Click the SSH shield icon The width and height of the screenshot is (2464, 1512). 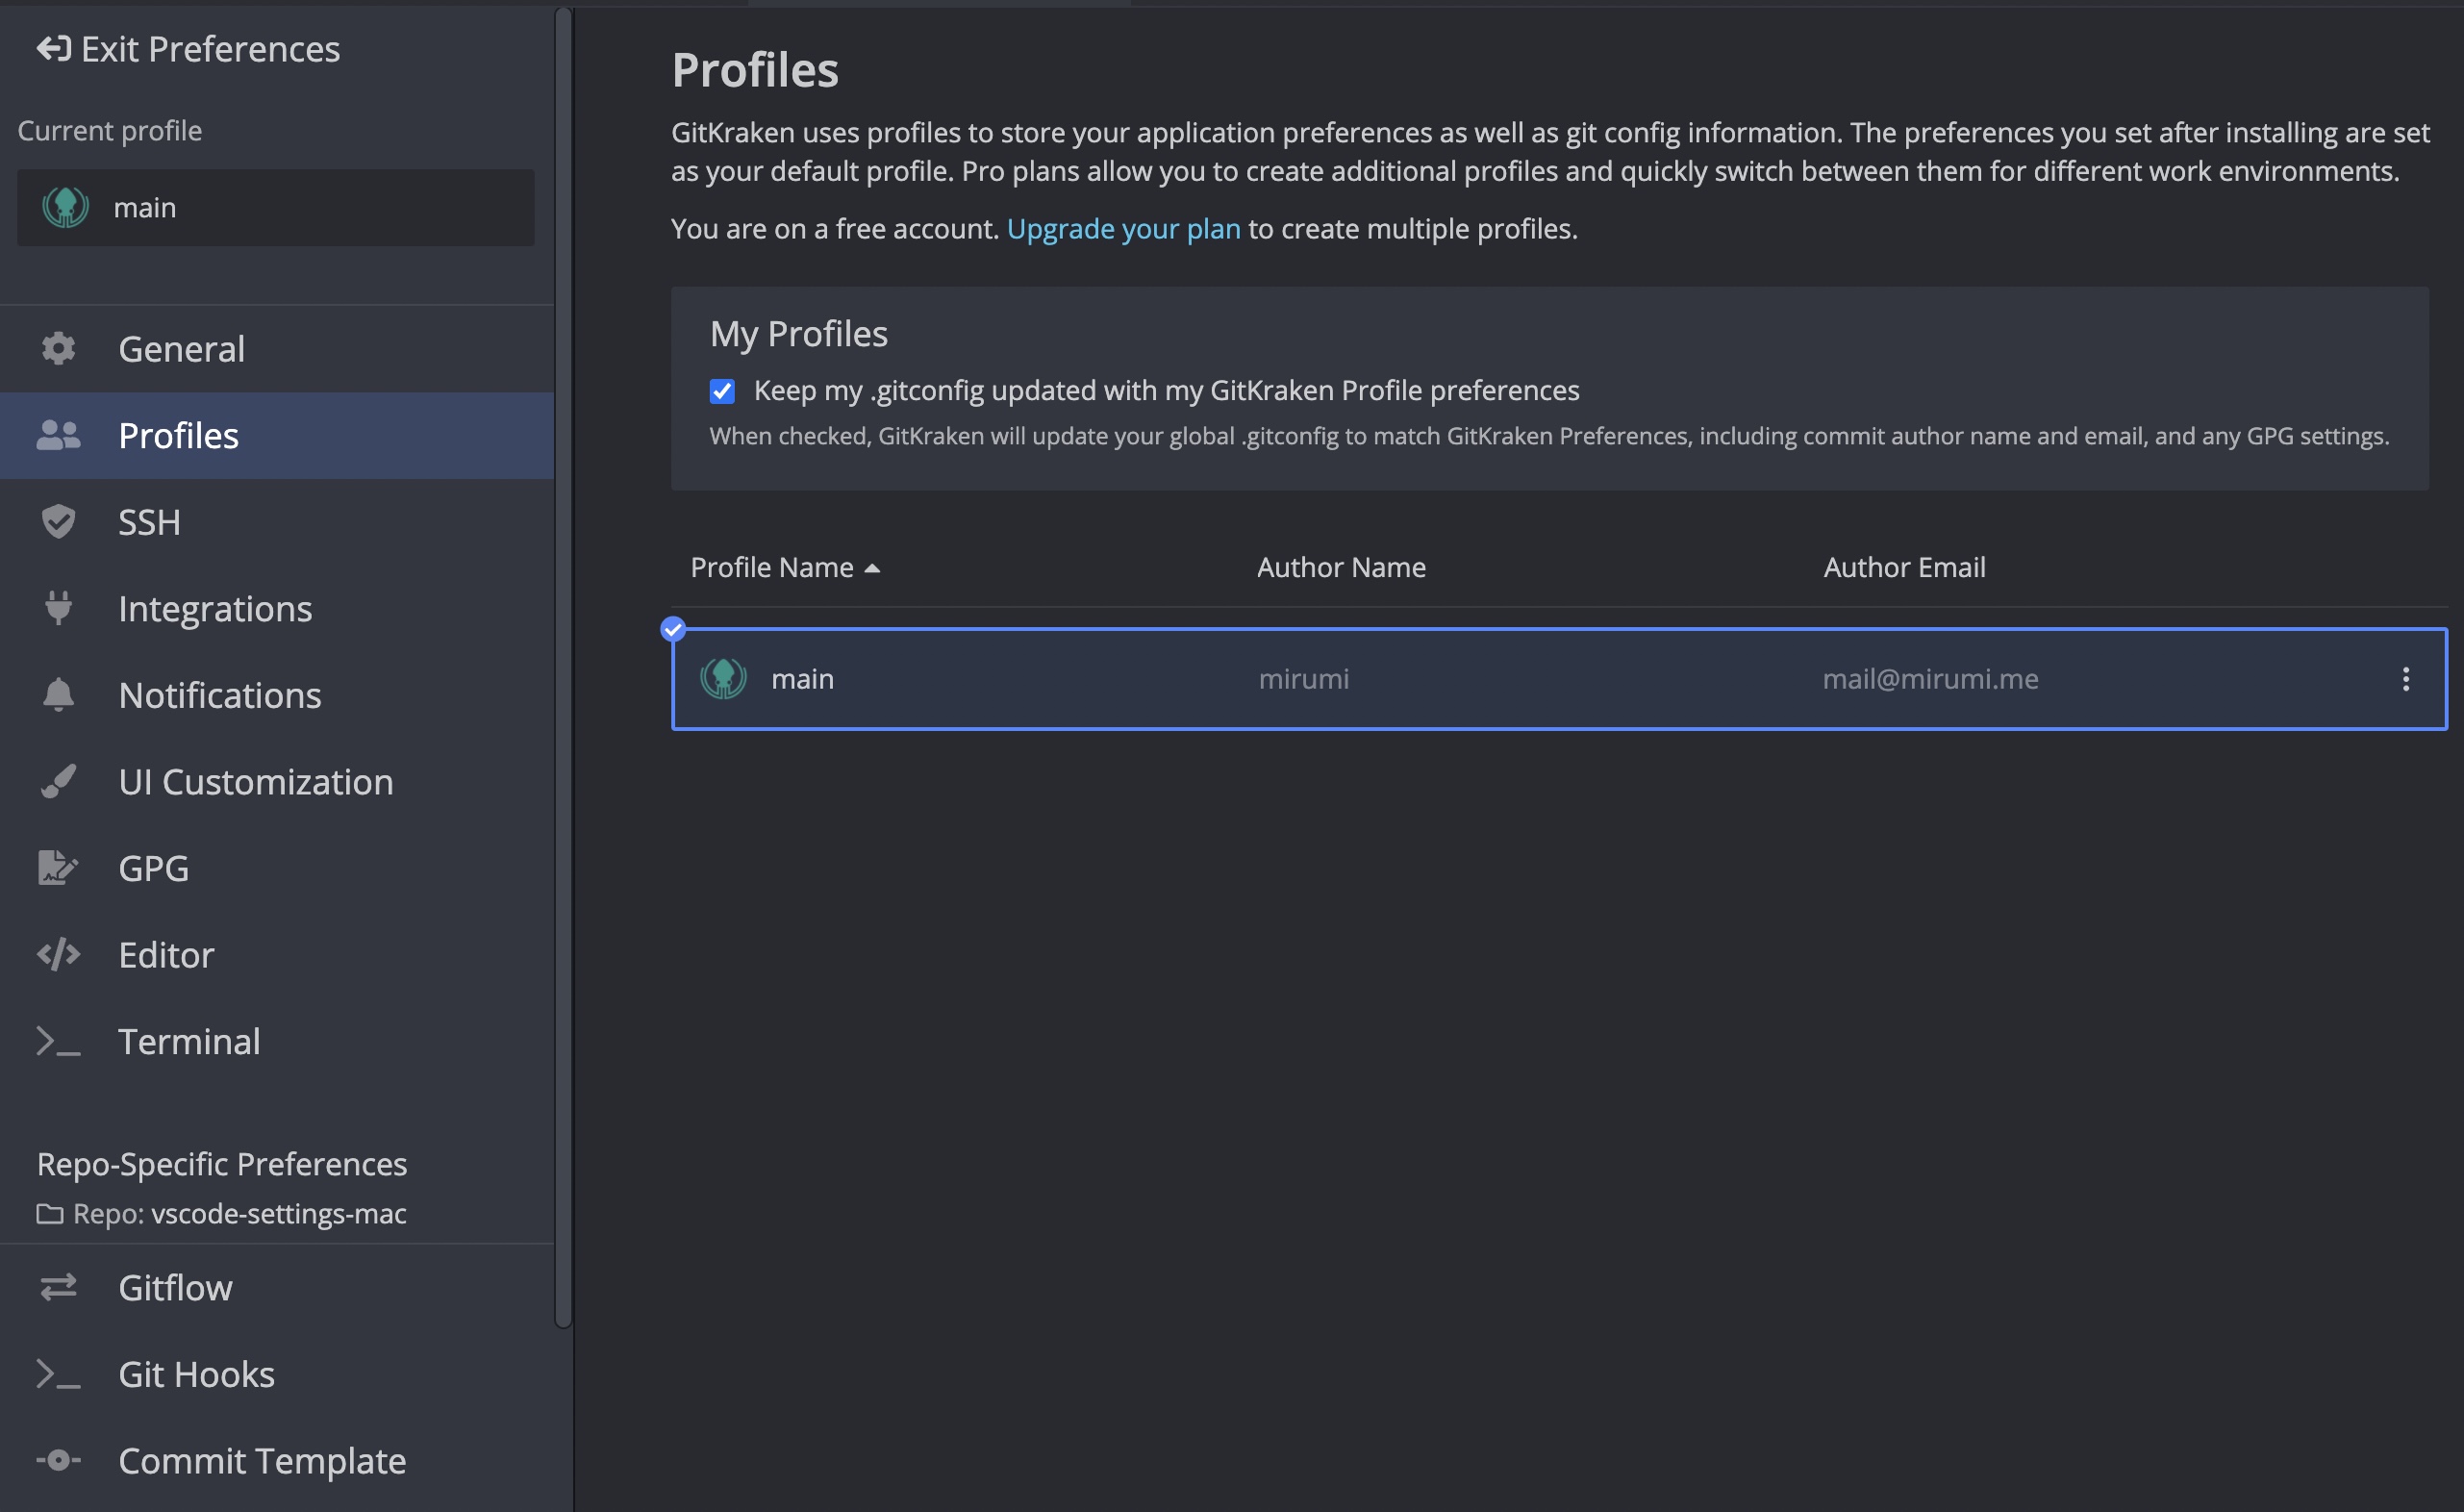point(58,522)
